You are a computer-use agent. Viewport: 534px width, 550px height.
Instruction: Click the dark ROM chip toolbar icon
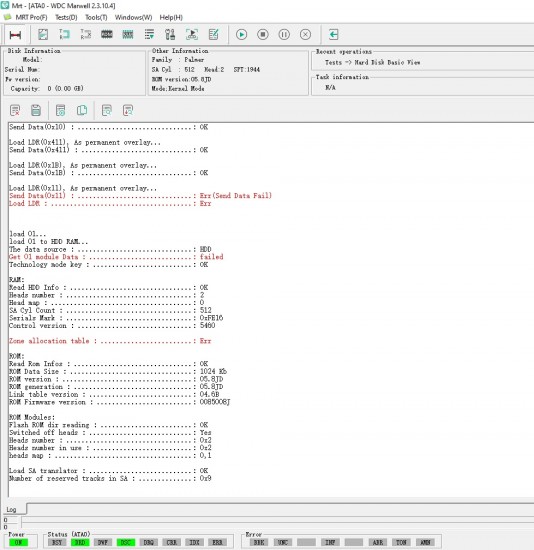pyautogui.click(x=107, y=34)
